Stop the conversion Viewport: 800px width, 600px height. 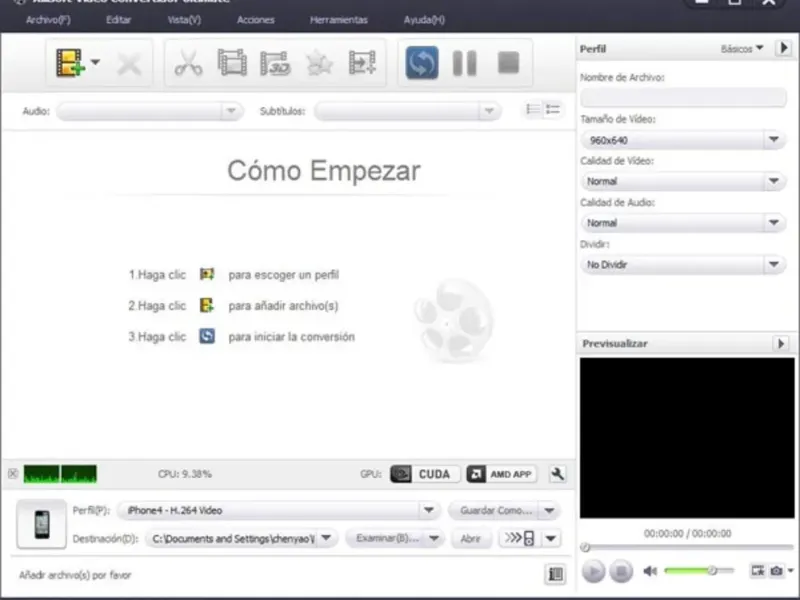tap(509, 63)
